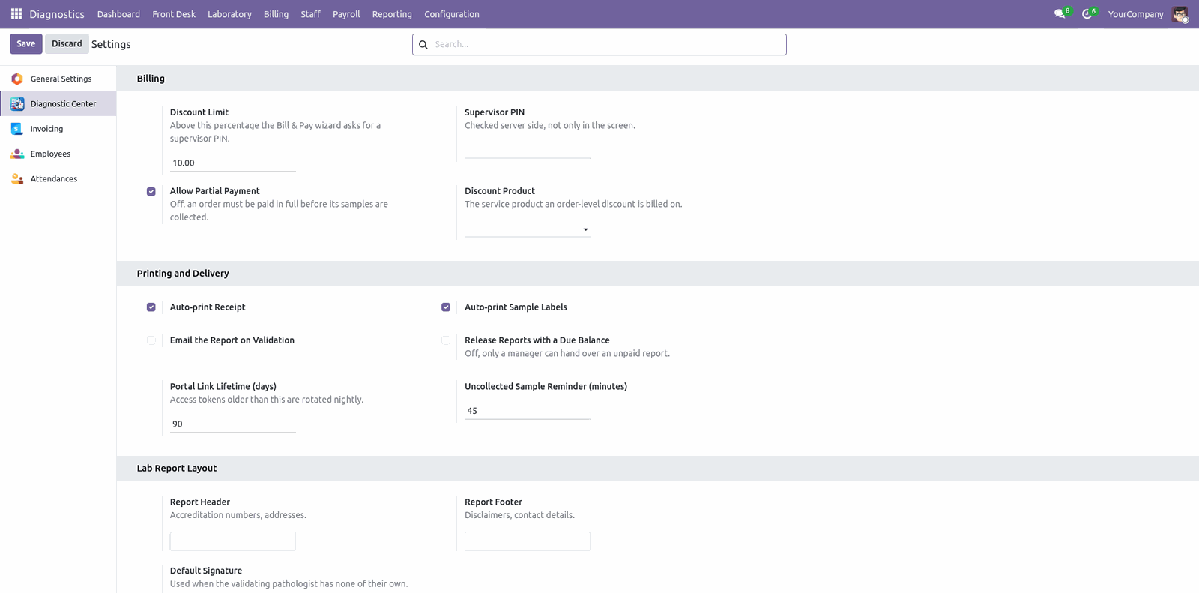The image size is (1199, 593).
Task: Open the Discount Product dropdown
Action: coord(528,230)
